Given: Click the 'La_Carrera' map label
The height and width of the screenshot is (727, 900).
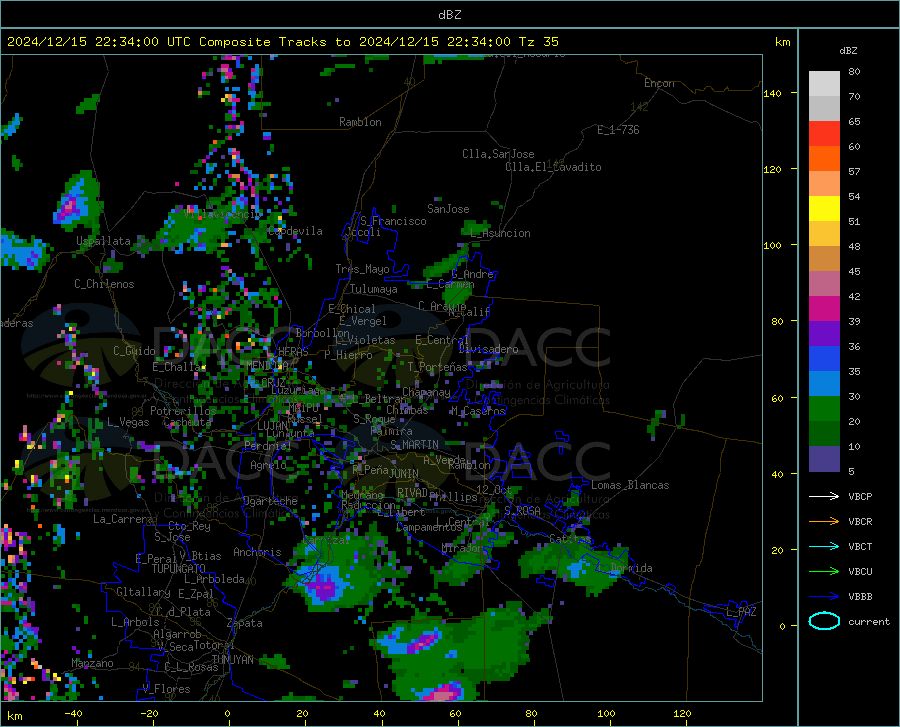Looking at the screenshot, I should coord(123,519).
